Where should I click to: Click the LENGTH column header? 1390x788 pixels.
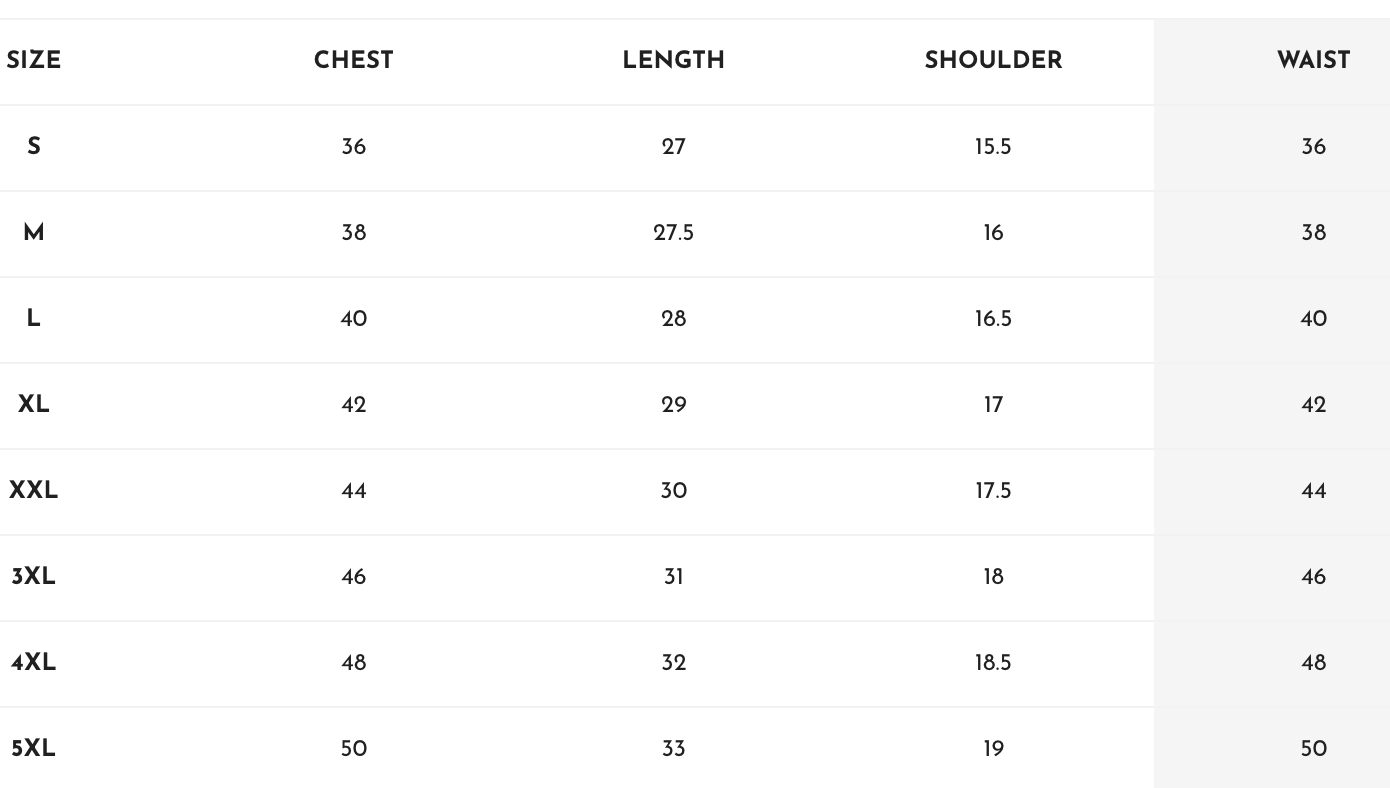673,60
